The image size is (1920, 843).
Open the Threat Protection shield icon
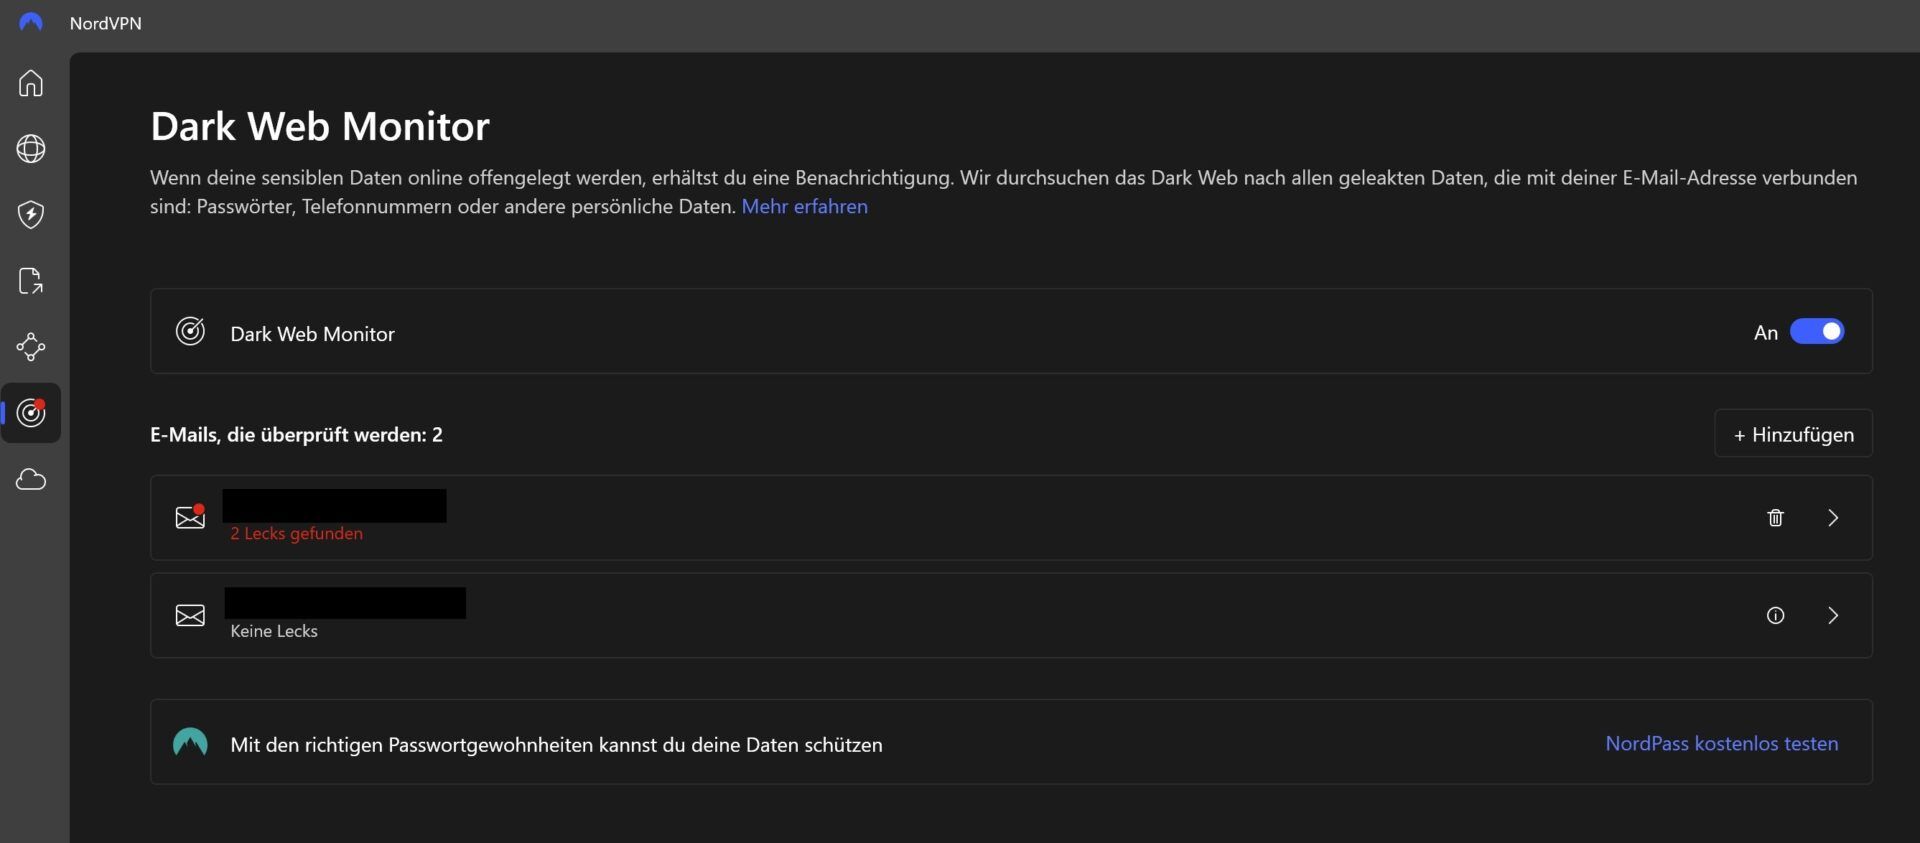click(31, 215)
